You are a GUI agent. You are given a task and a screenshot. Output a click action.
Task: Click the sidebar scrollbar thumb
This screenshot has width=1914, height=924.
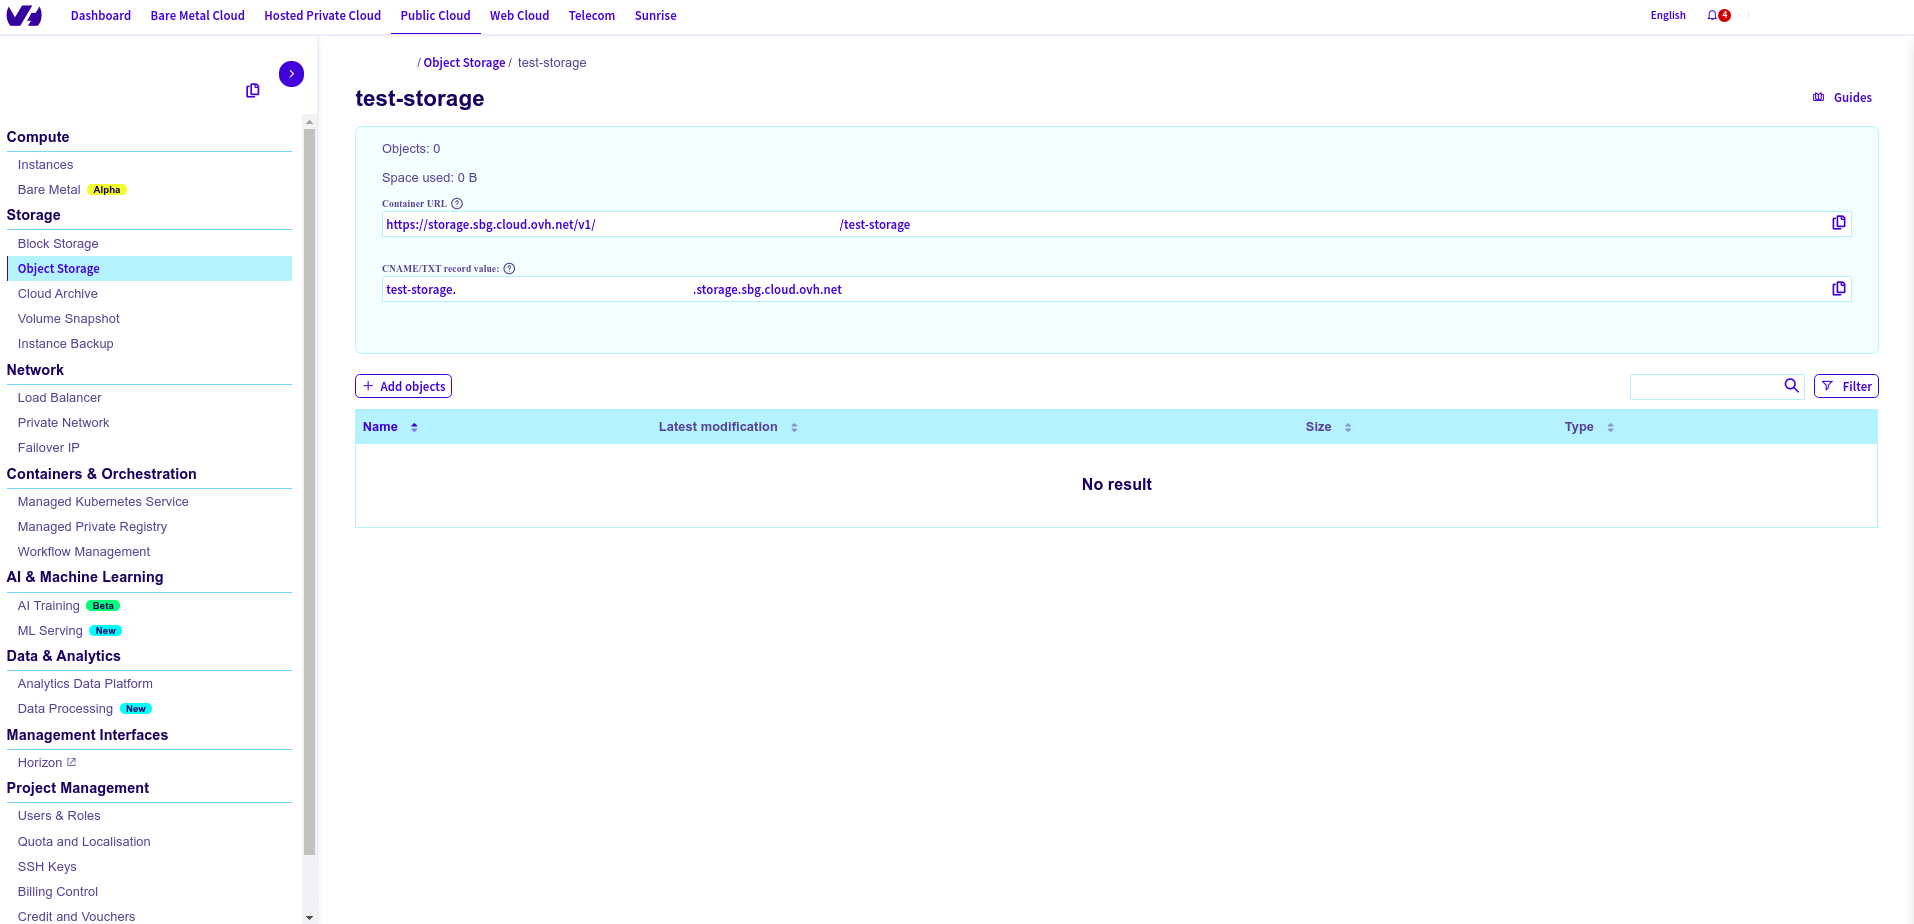[x=309, y=492]
